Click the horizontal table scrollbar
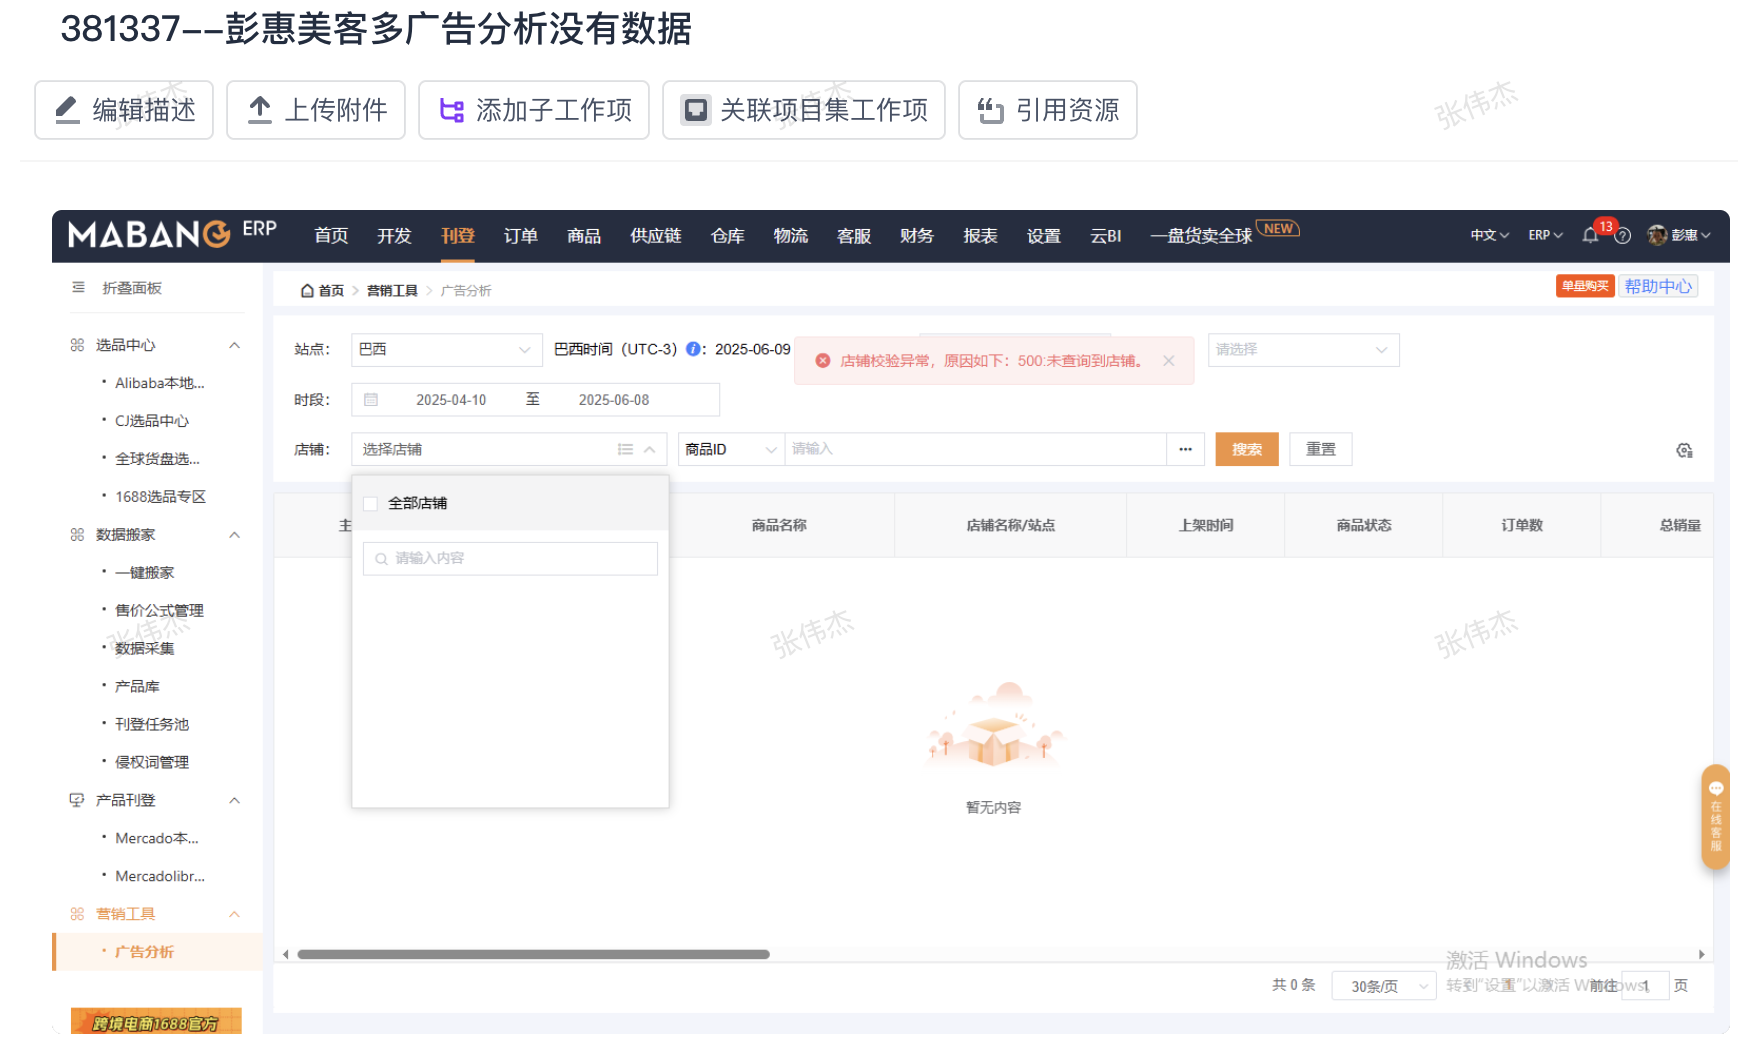This screenshot has width=1738, height=1040. click(533, 954)
